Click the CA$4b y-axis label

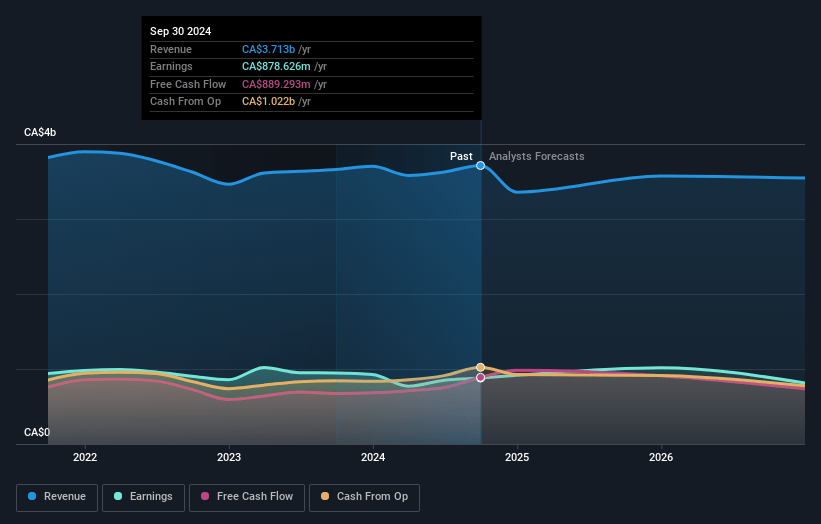(x=40, y=132)
